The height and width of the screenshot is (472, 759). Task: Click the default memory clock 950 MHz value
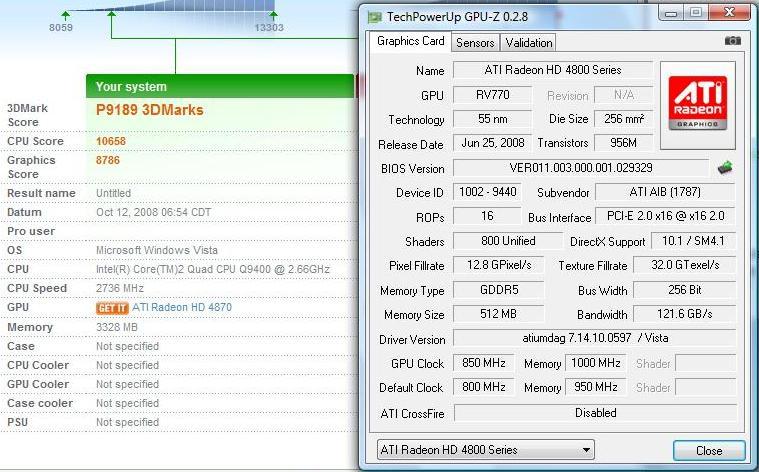(595, 387)
